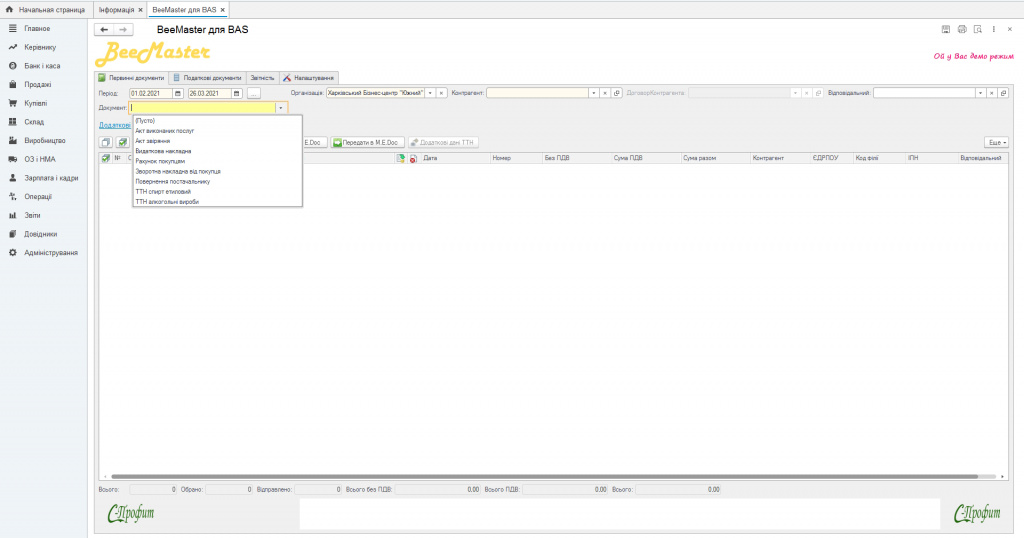The height and width of the screenshot is (538, 1024).
Task: Click the green checkmark column header
Action: [106, 158]
